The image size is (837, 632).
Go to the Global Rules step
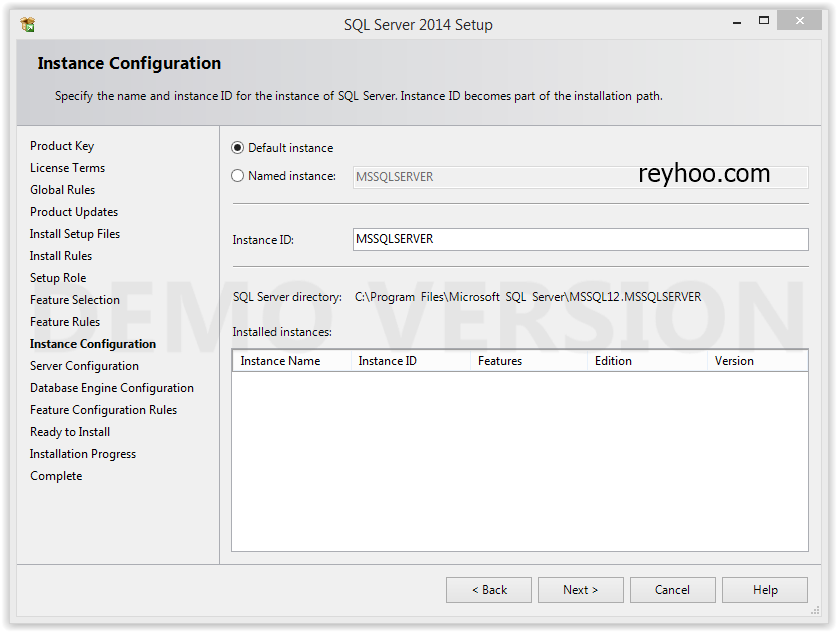pos(62,189)
